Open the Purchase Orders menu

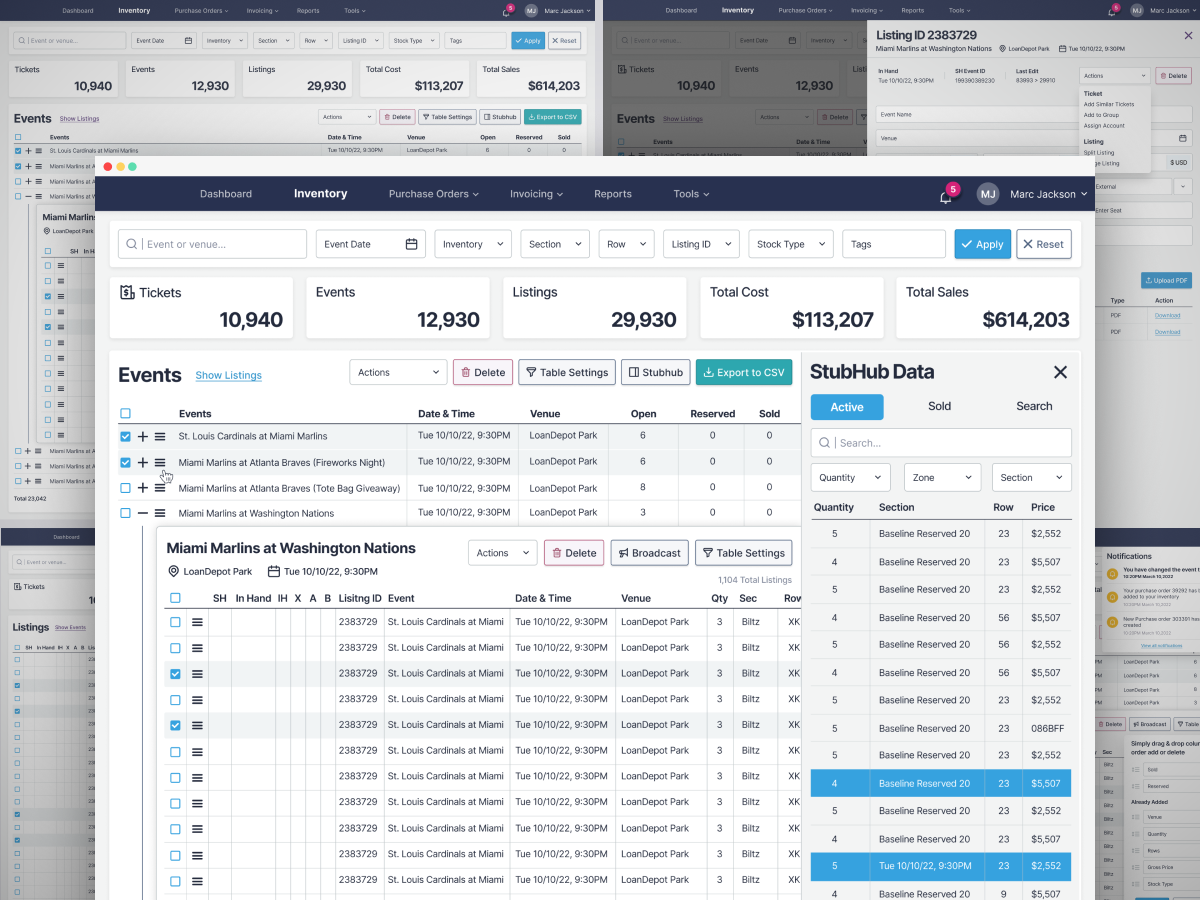[x=433, y=194]
